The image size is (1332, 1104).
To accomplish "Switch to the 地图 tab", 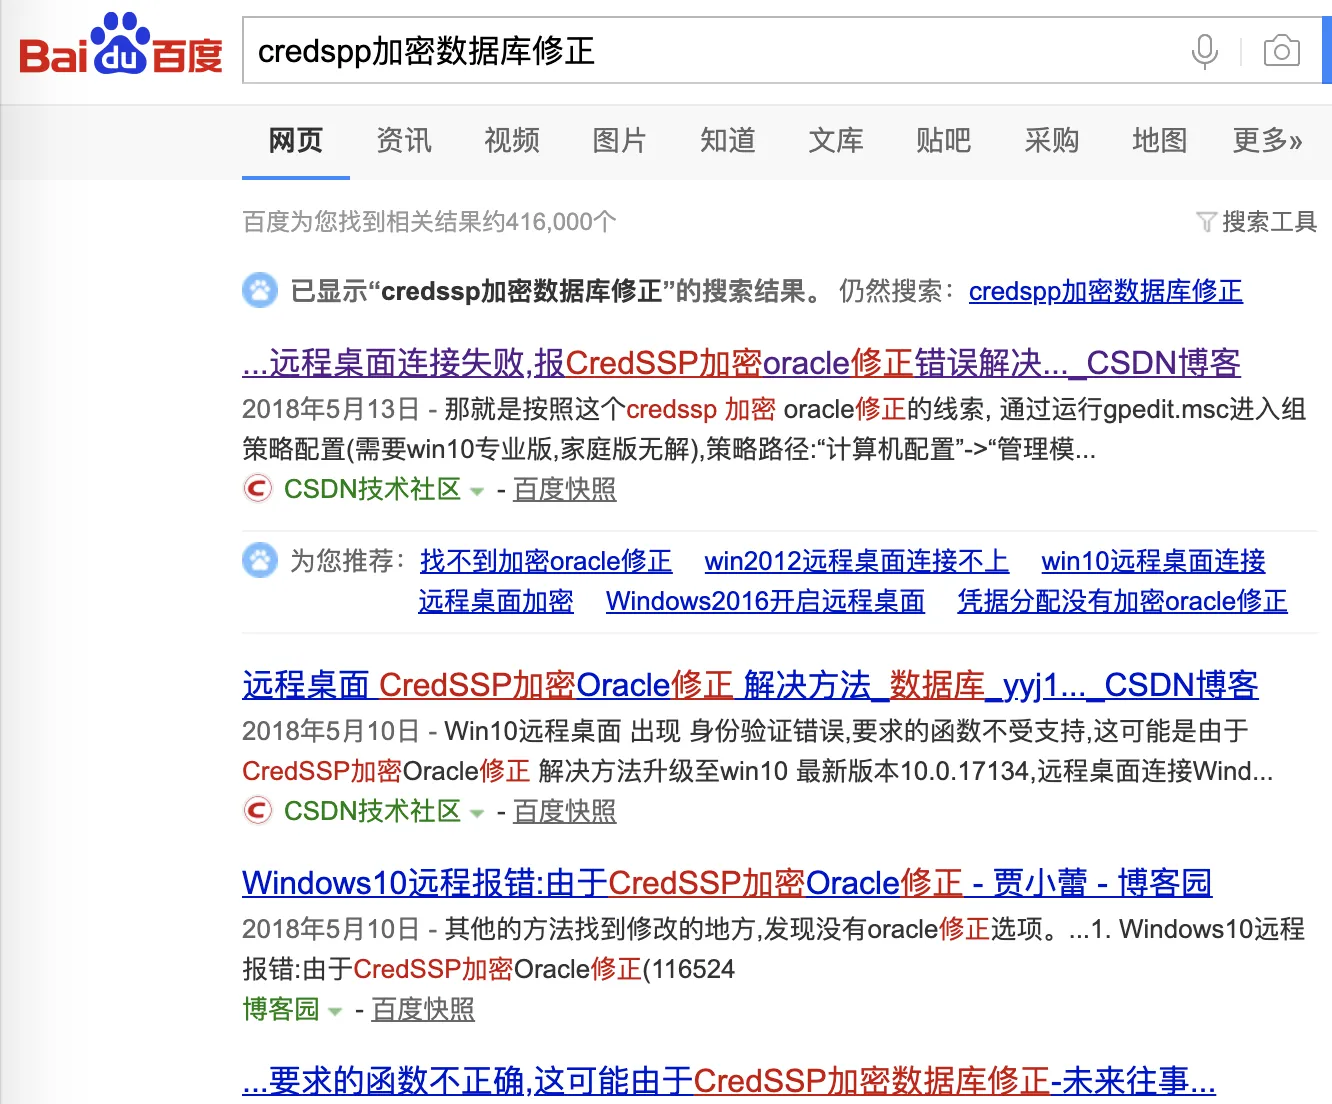I will click(x=1160, y=140).
